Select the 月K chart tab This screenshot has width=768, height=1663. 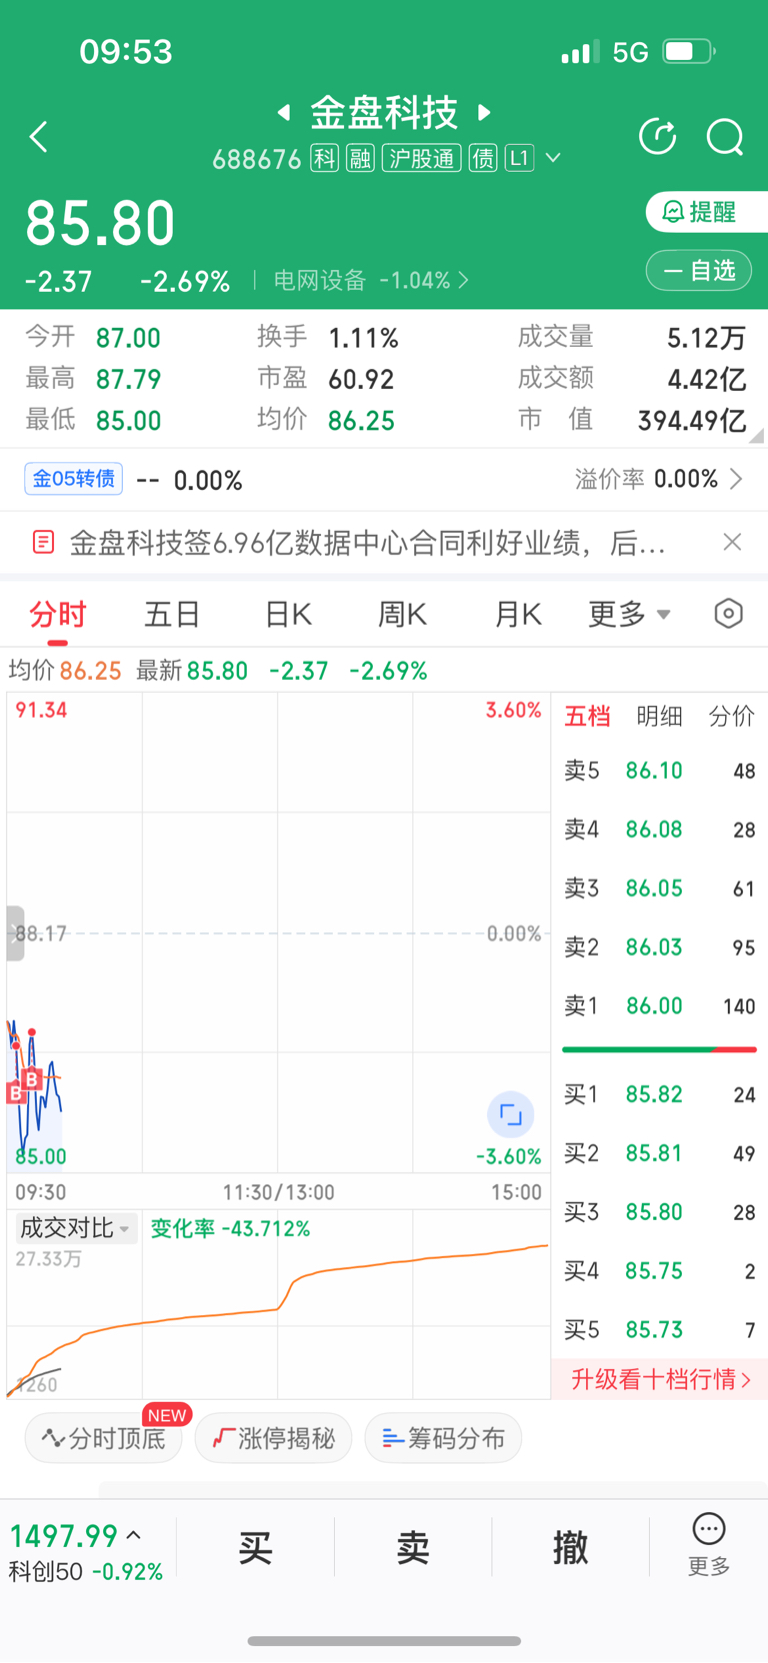(x=518, y=614)
